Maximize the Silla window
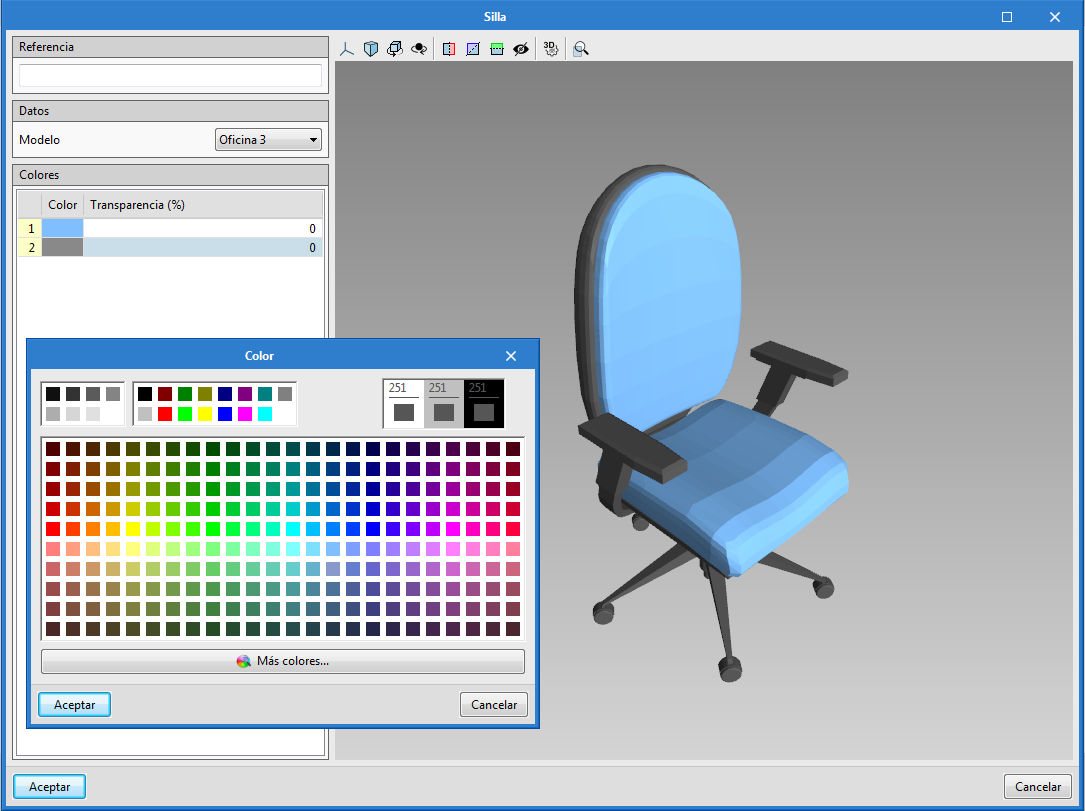Image resolution: width=1085 pixels, height=811 pixels. 1007,17
